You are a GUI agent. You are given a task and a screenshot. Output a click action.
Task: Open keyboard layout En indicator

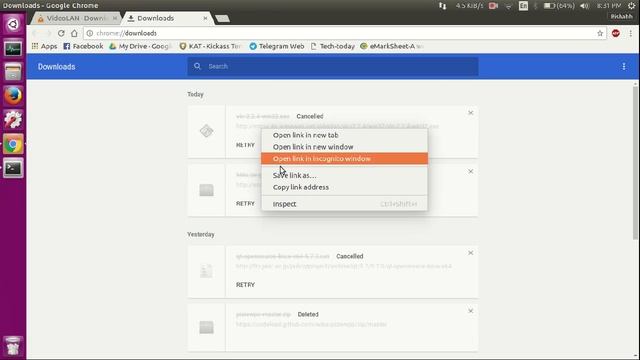523,6
